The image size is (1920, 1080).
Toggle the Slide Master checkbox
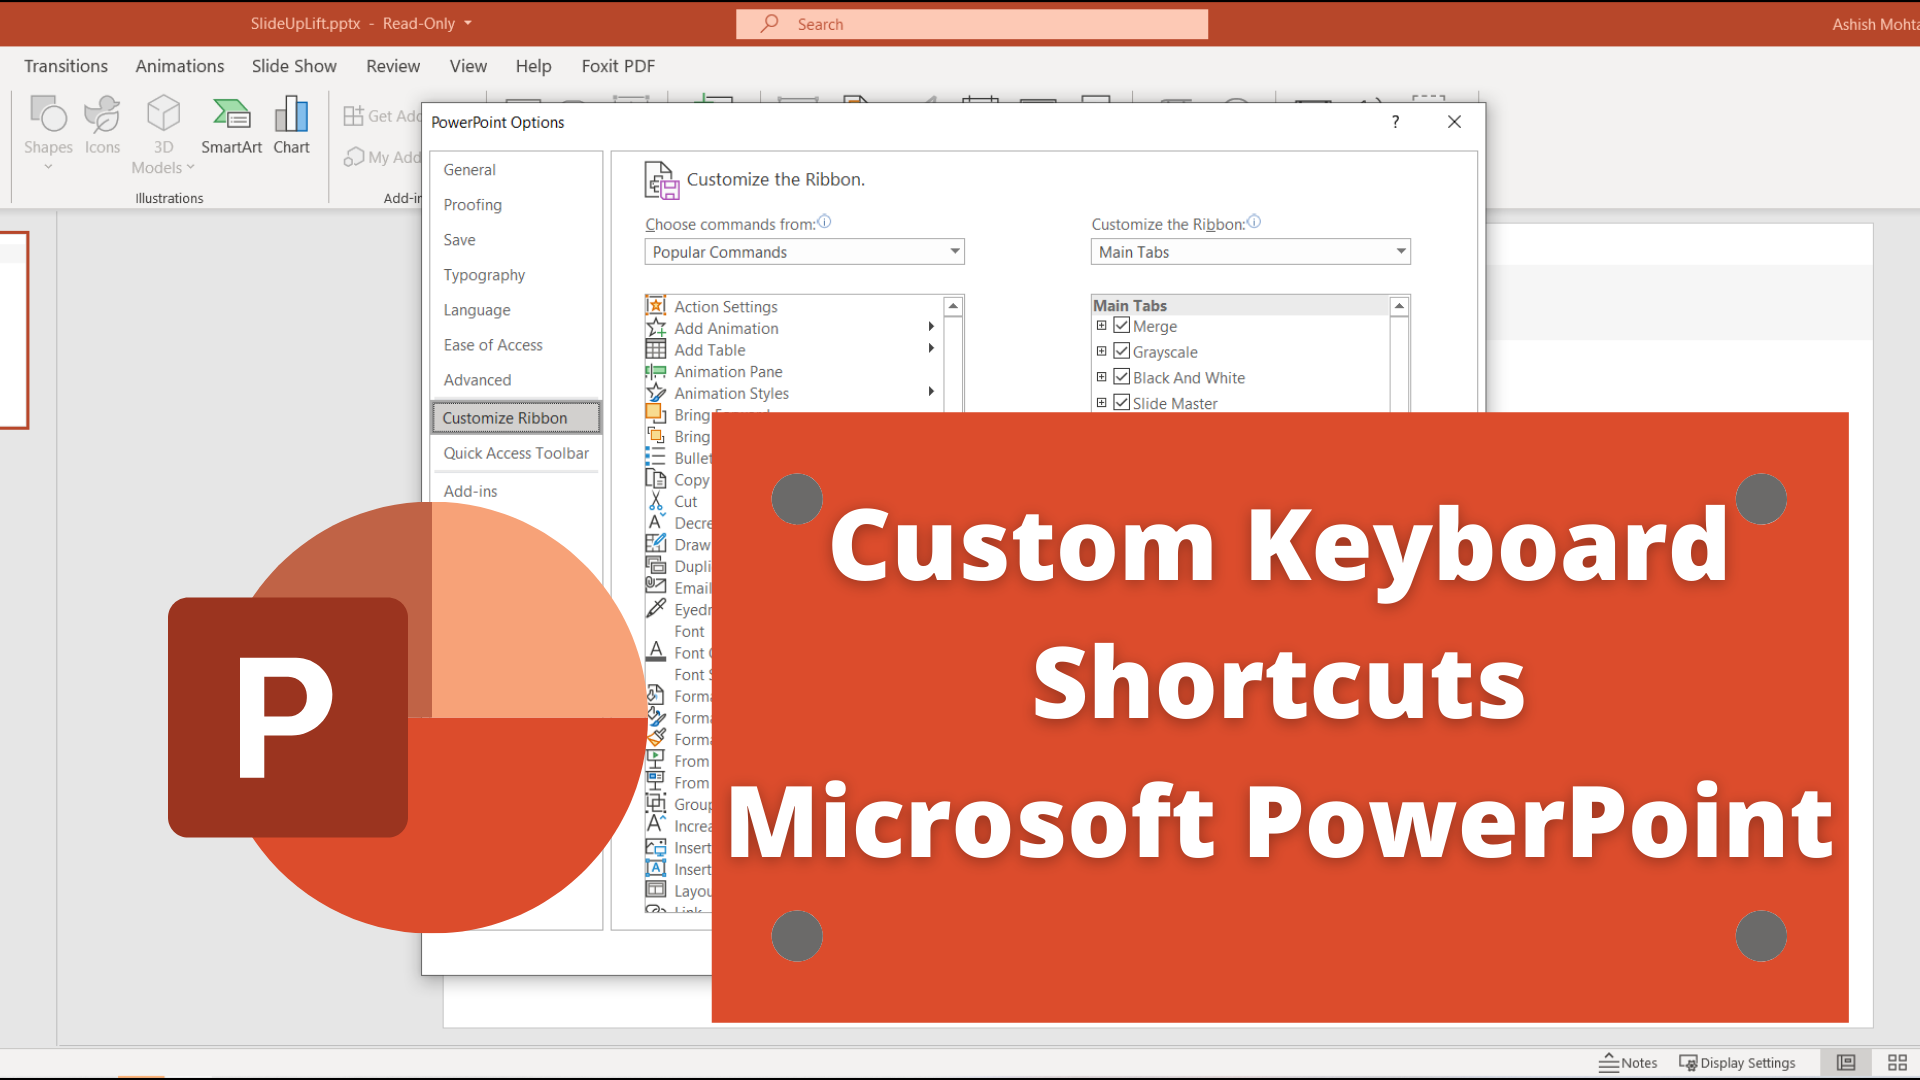(1122, 403)
